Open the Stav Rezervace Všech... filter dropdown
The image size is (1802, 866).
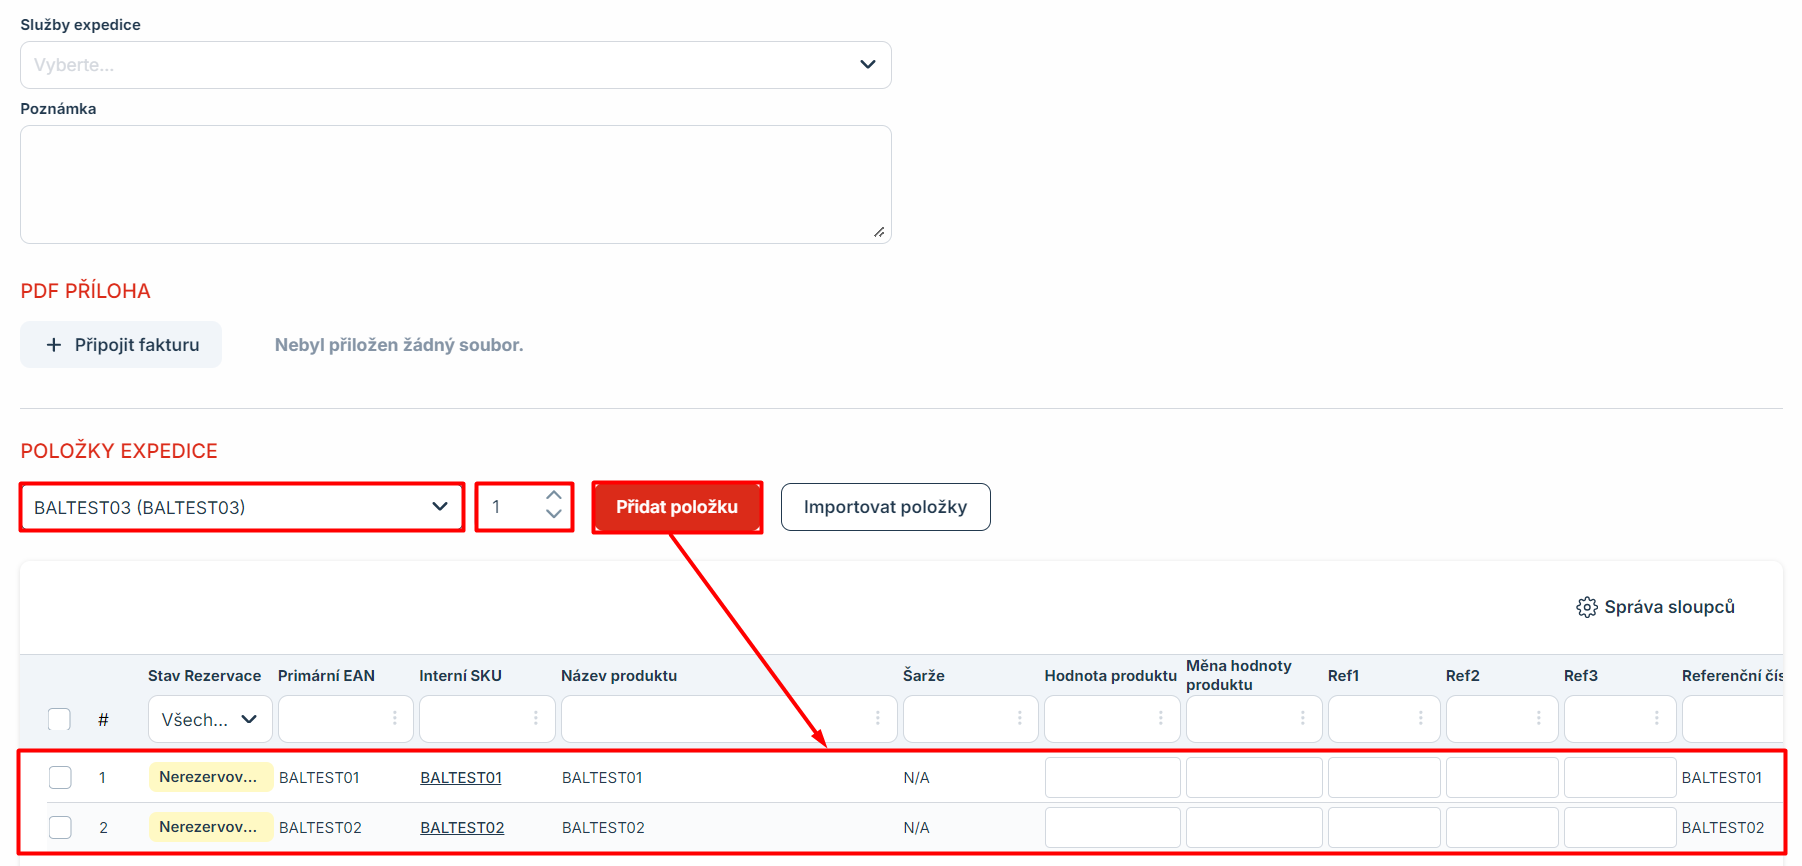210,719
